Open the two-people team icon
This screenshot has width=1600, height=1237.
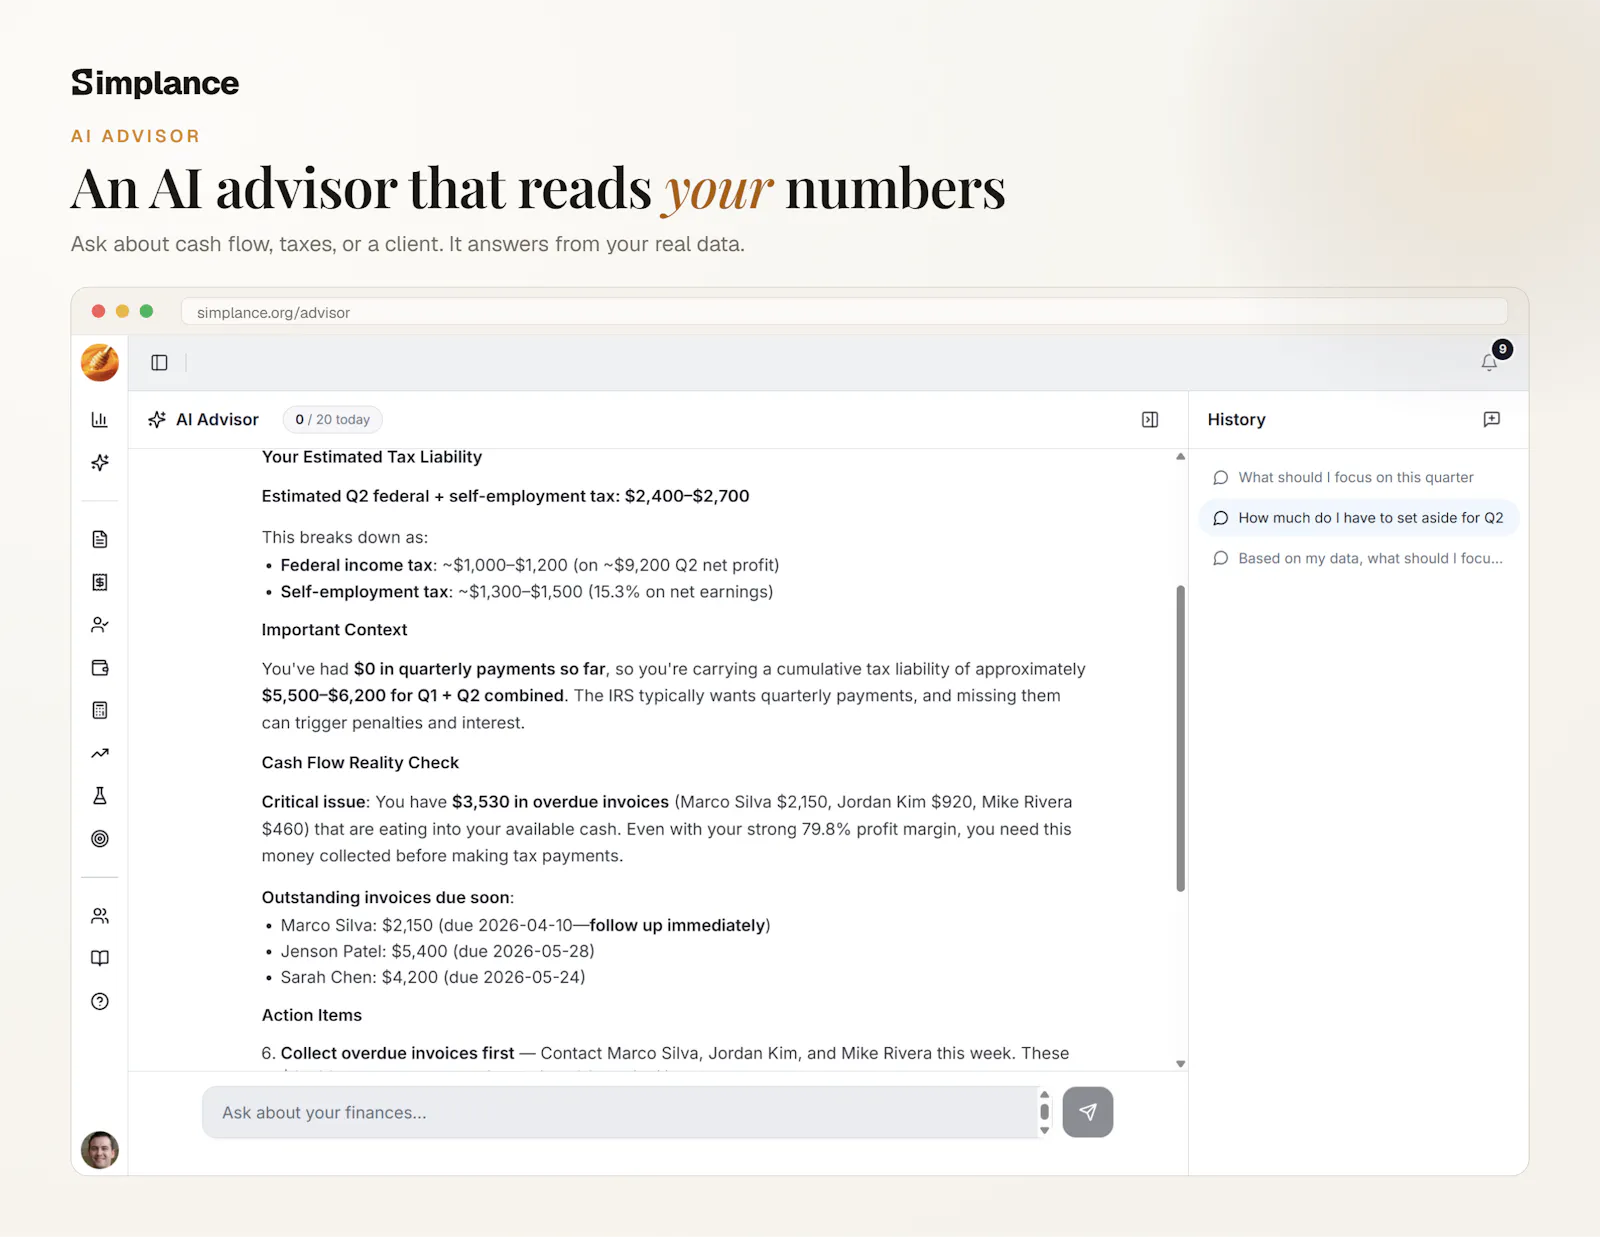click(x=100, y=915)
